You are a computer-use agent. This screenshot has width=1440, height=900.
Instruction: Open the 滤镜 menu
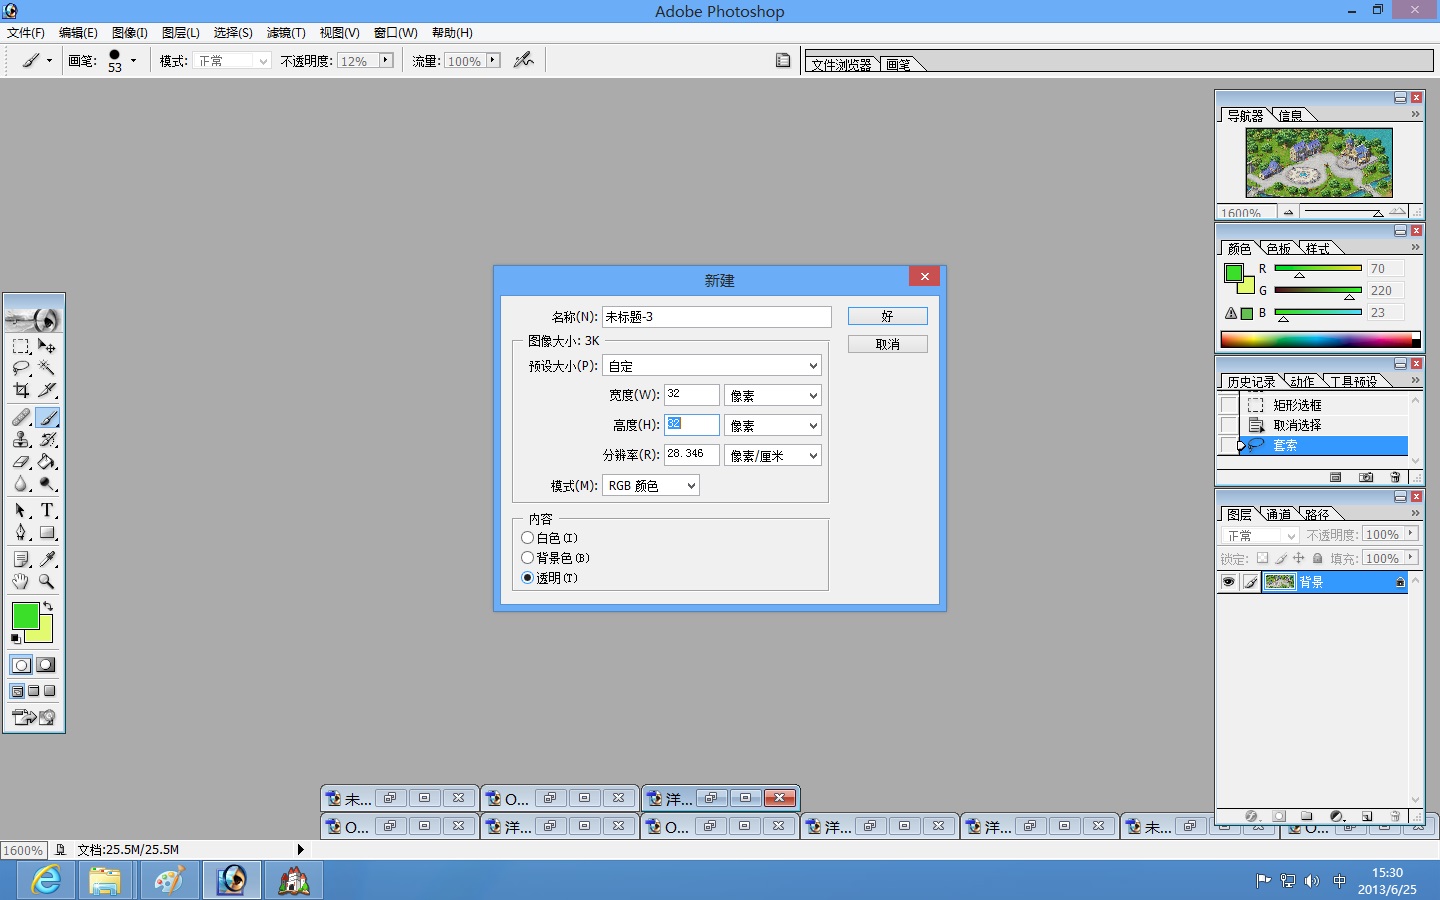tap(286, 33)
